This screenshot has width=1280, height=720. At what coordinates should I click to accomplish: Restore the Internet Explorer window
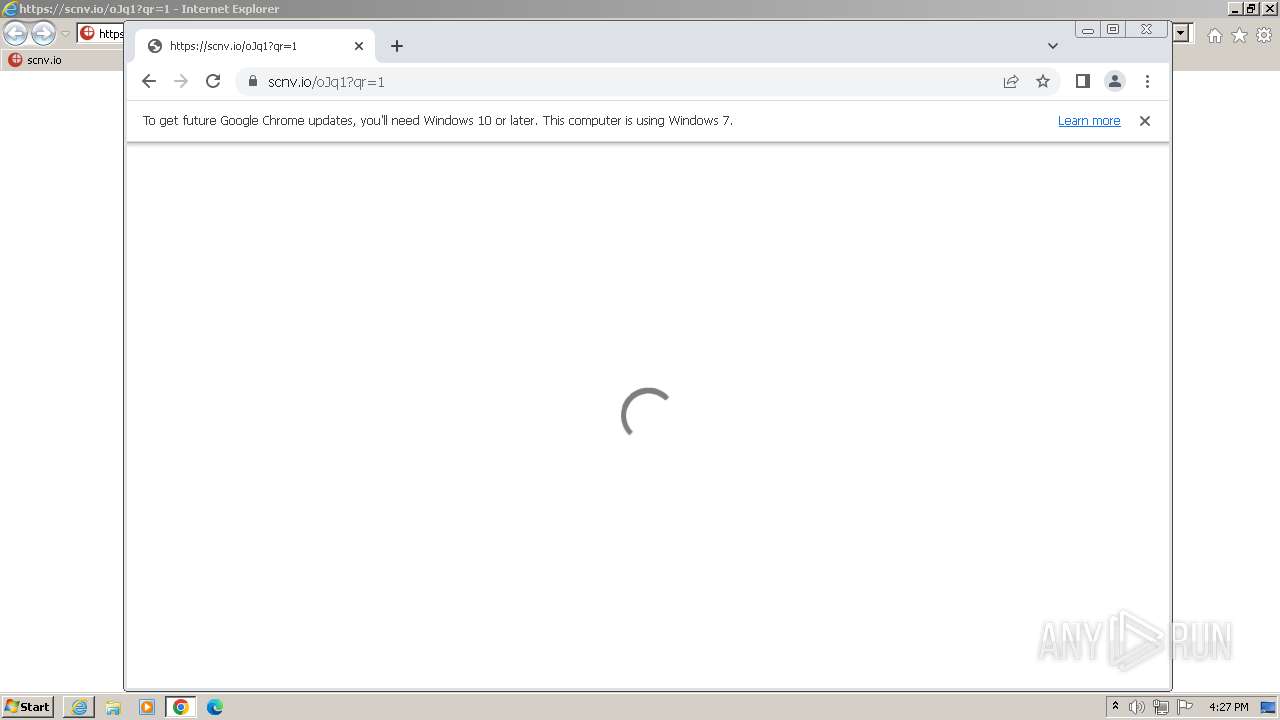[x=1251, y=8]
